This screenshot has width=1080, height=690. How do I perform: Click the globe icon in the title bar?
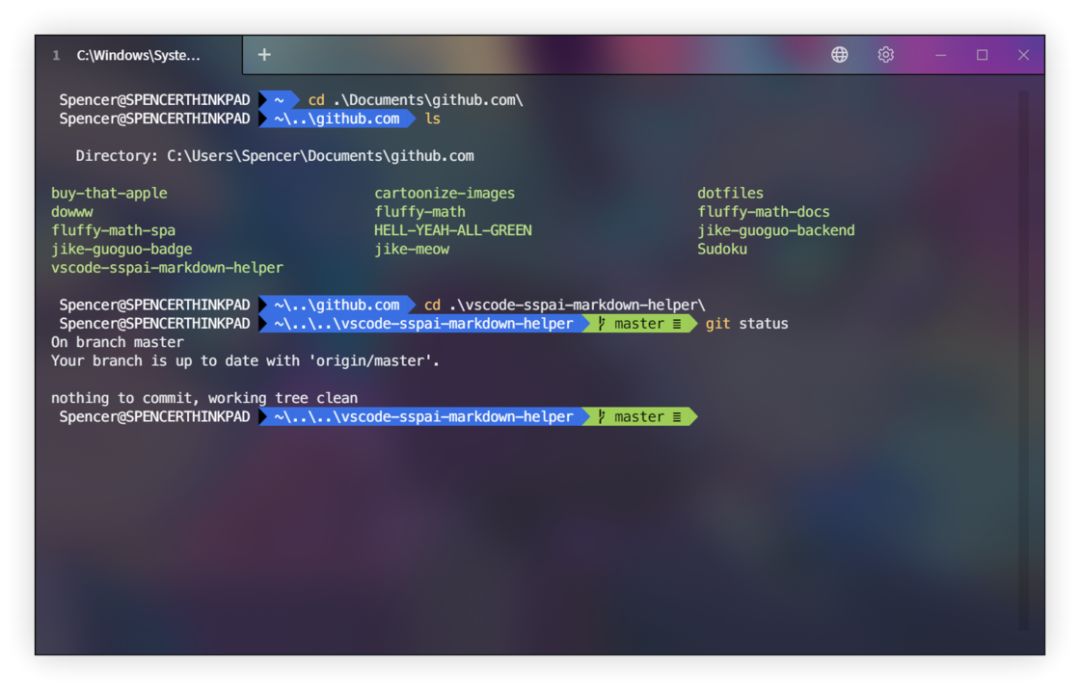click(839, 54)
